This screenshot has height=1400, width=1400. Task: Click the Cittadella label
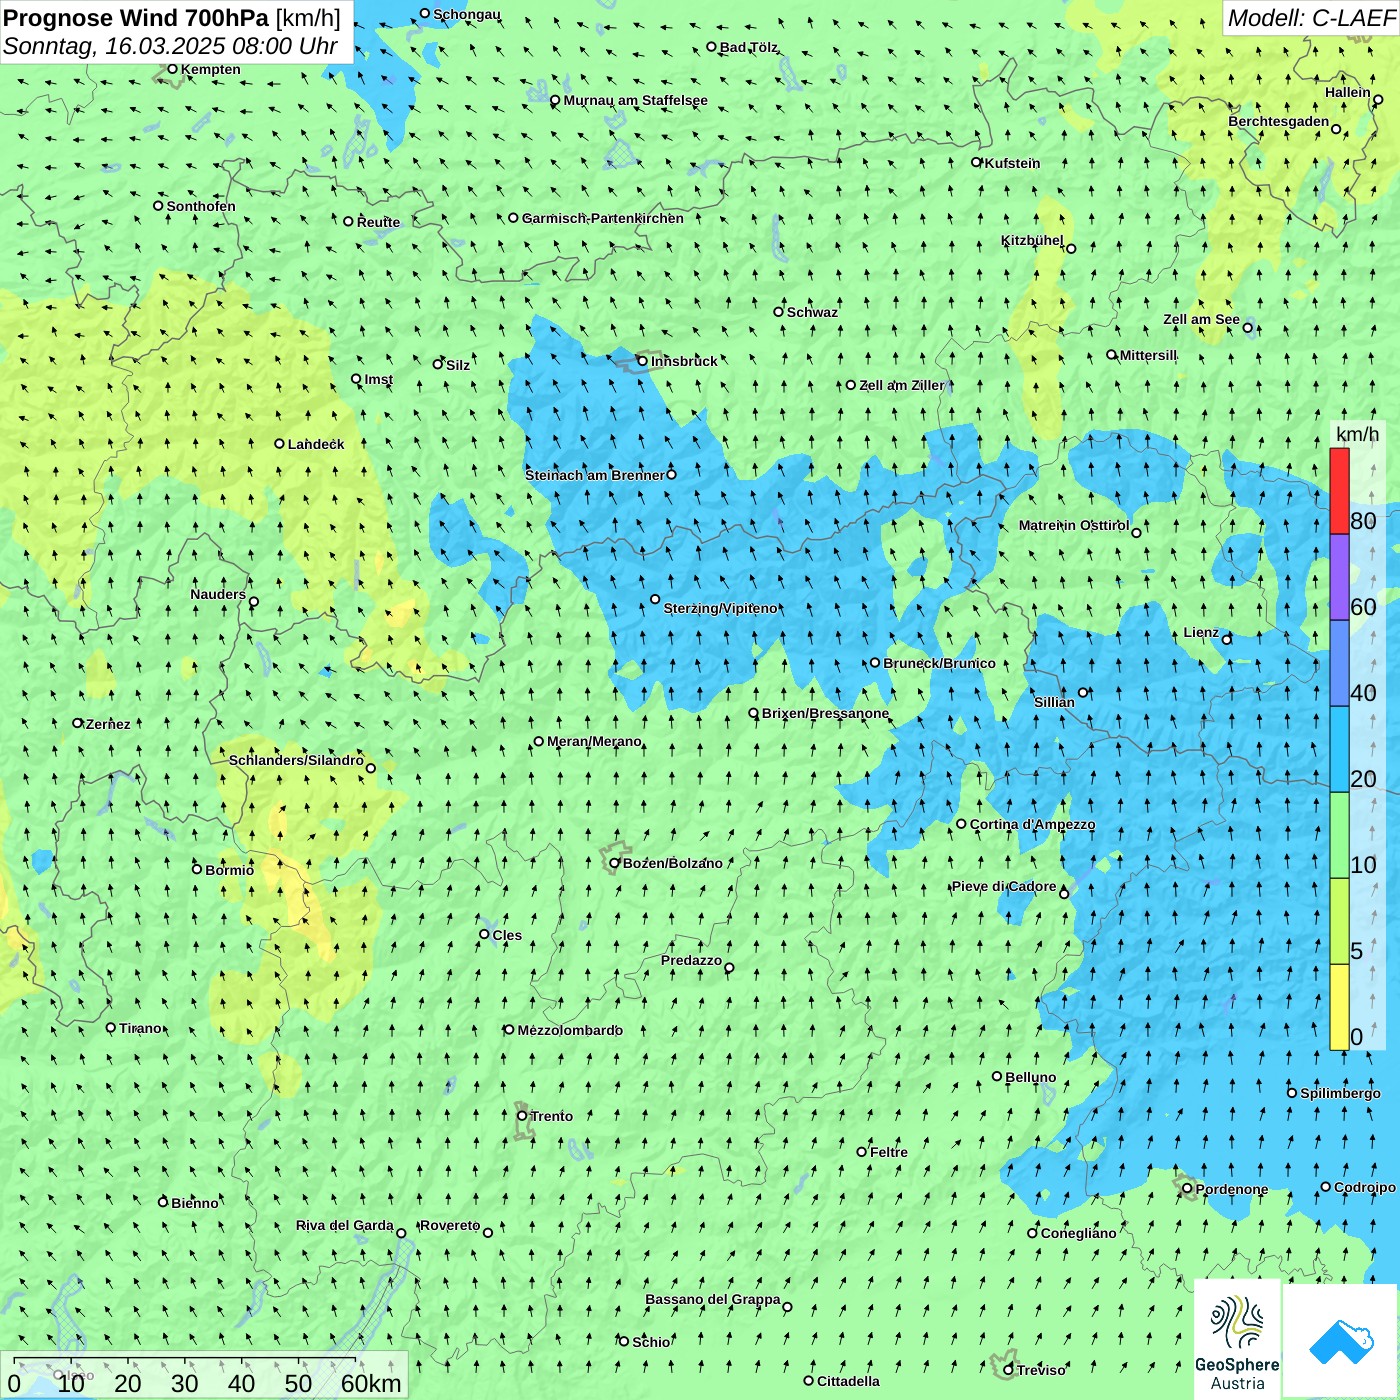pyautogui.click(x=848, y=1381)
